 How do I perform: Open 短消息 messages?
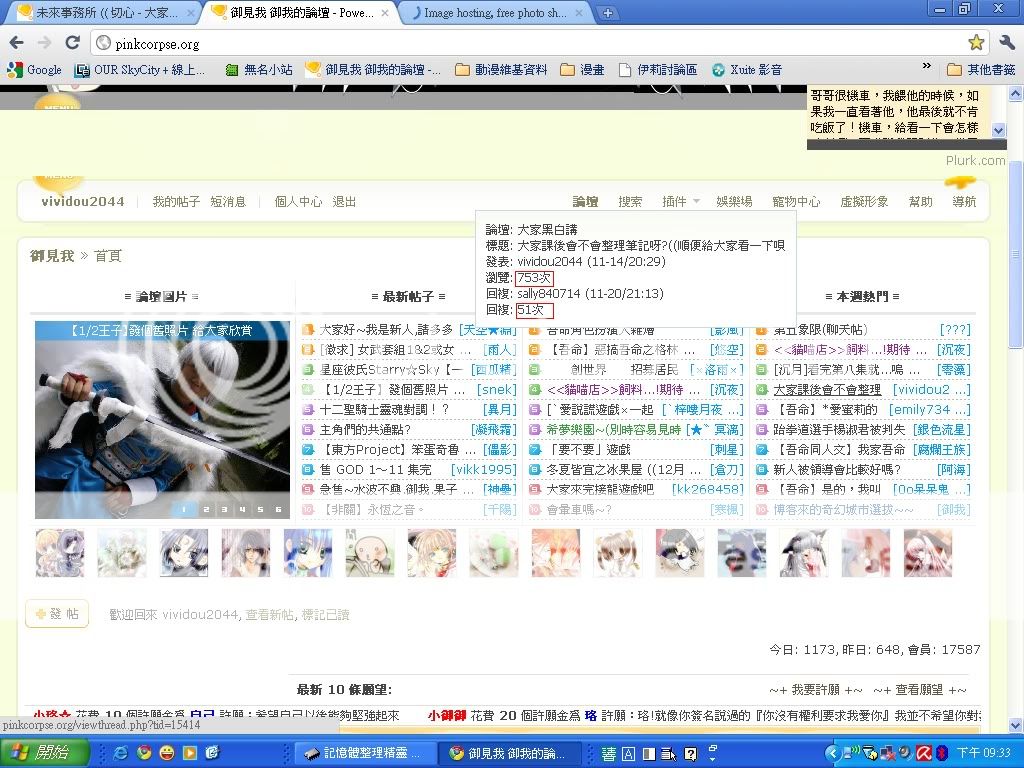coord(227,201)
